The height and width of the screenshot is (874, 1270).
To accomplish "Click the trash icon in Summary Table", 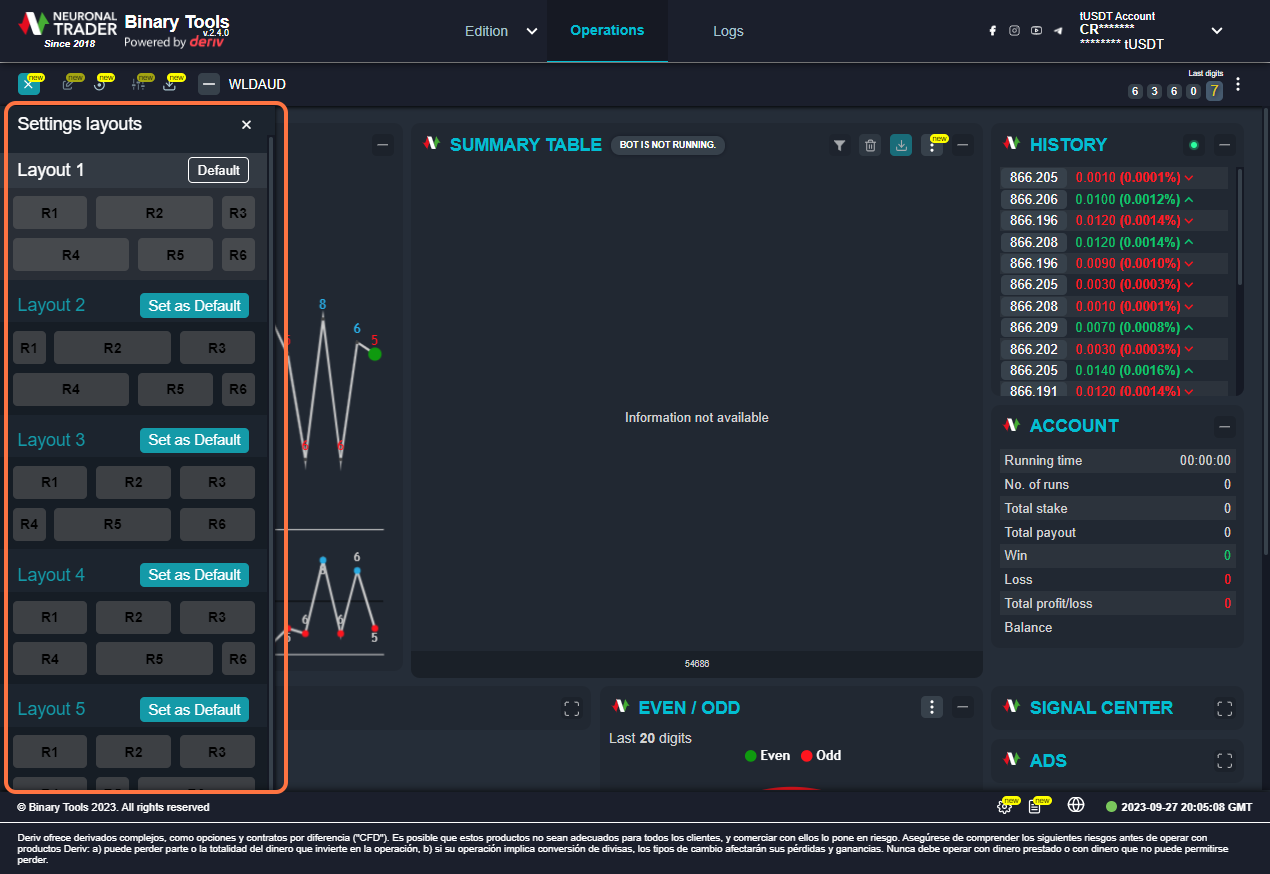I will (x=870, y=146).
